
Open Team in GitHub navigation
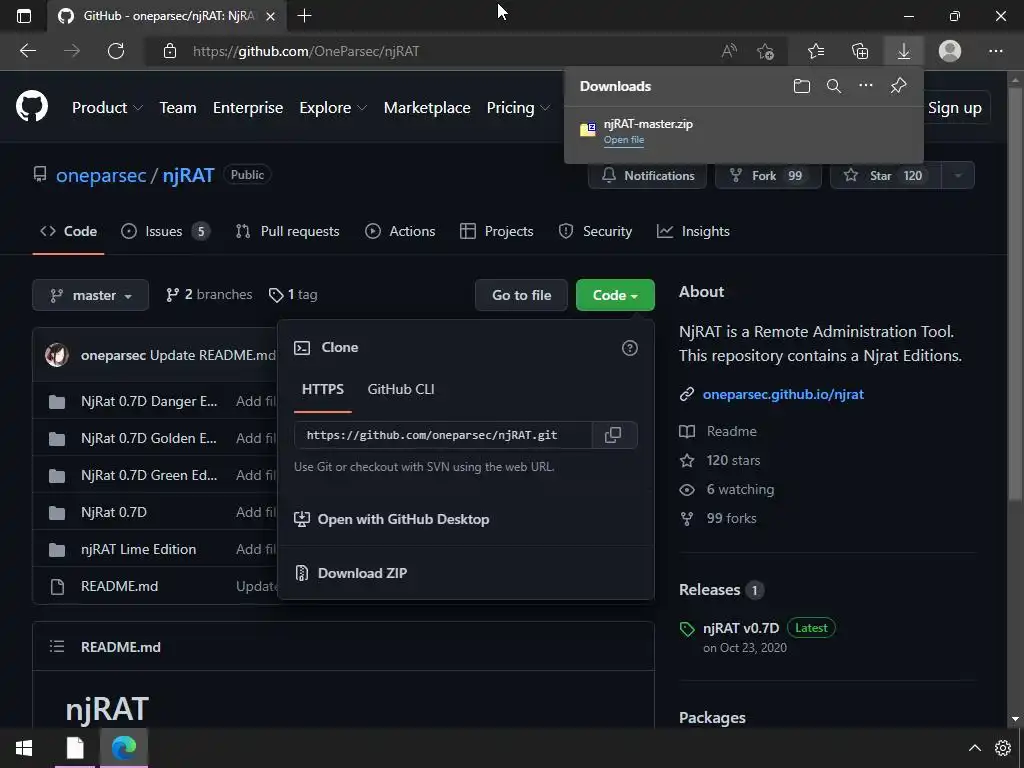[178, 108]
